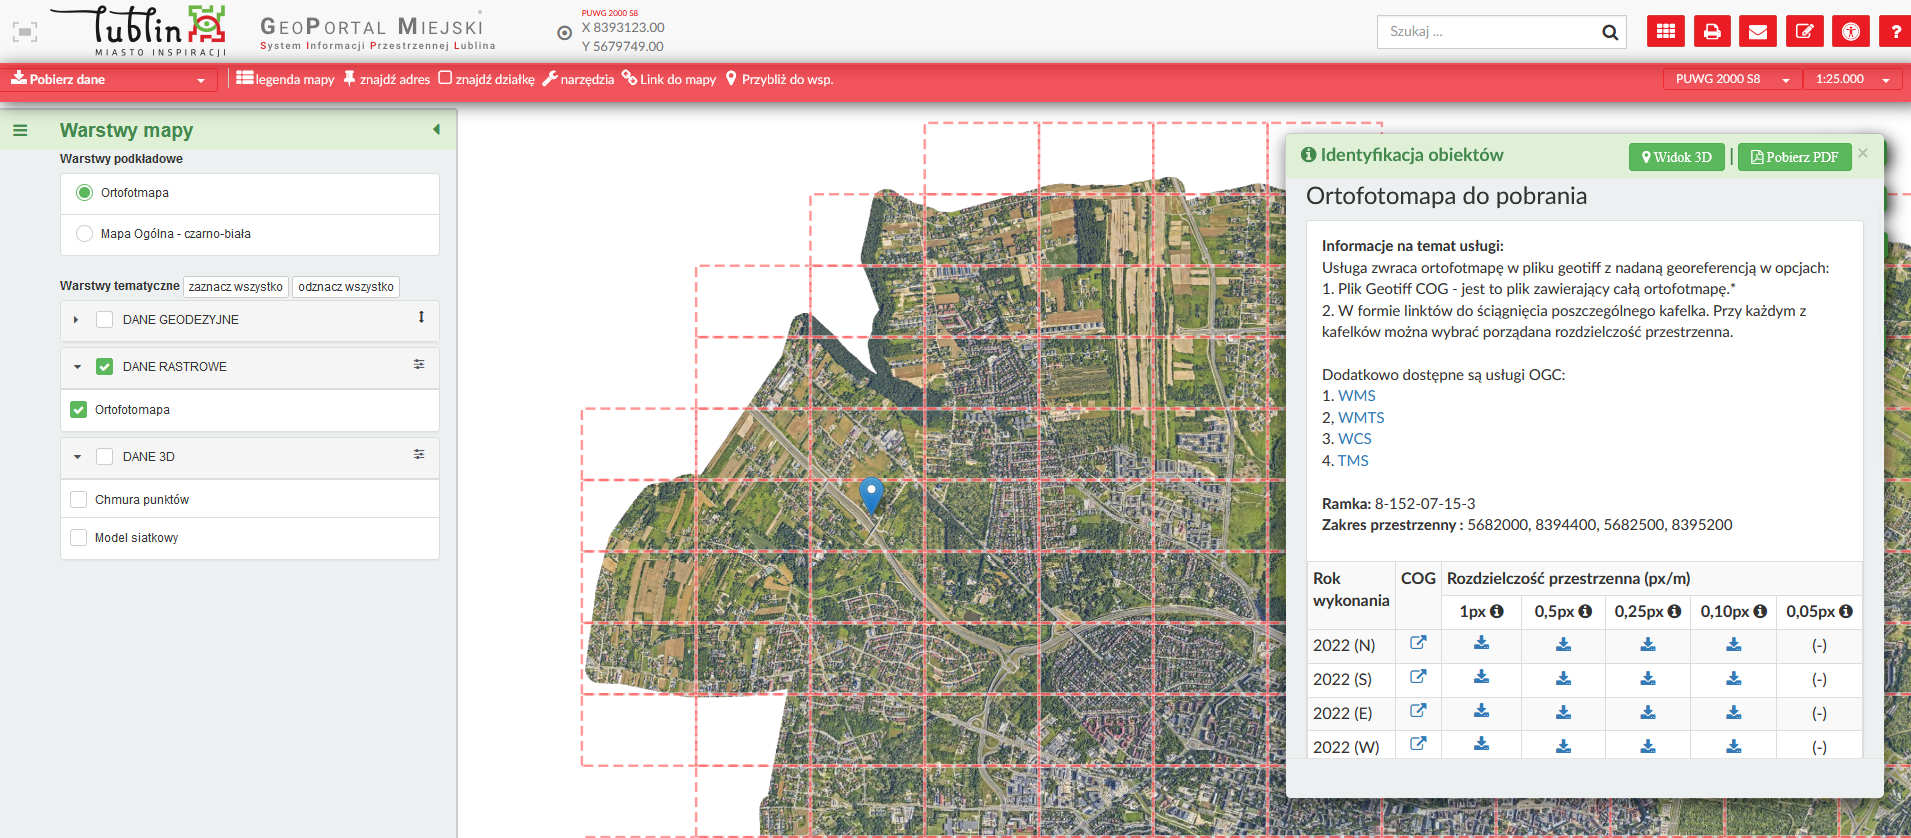Open the envelope contact icon
The image size is (1911, 838).
tap(1758, 32)
